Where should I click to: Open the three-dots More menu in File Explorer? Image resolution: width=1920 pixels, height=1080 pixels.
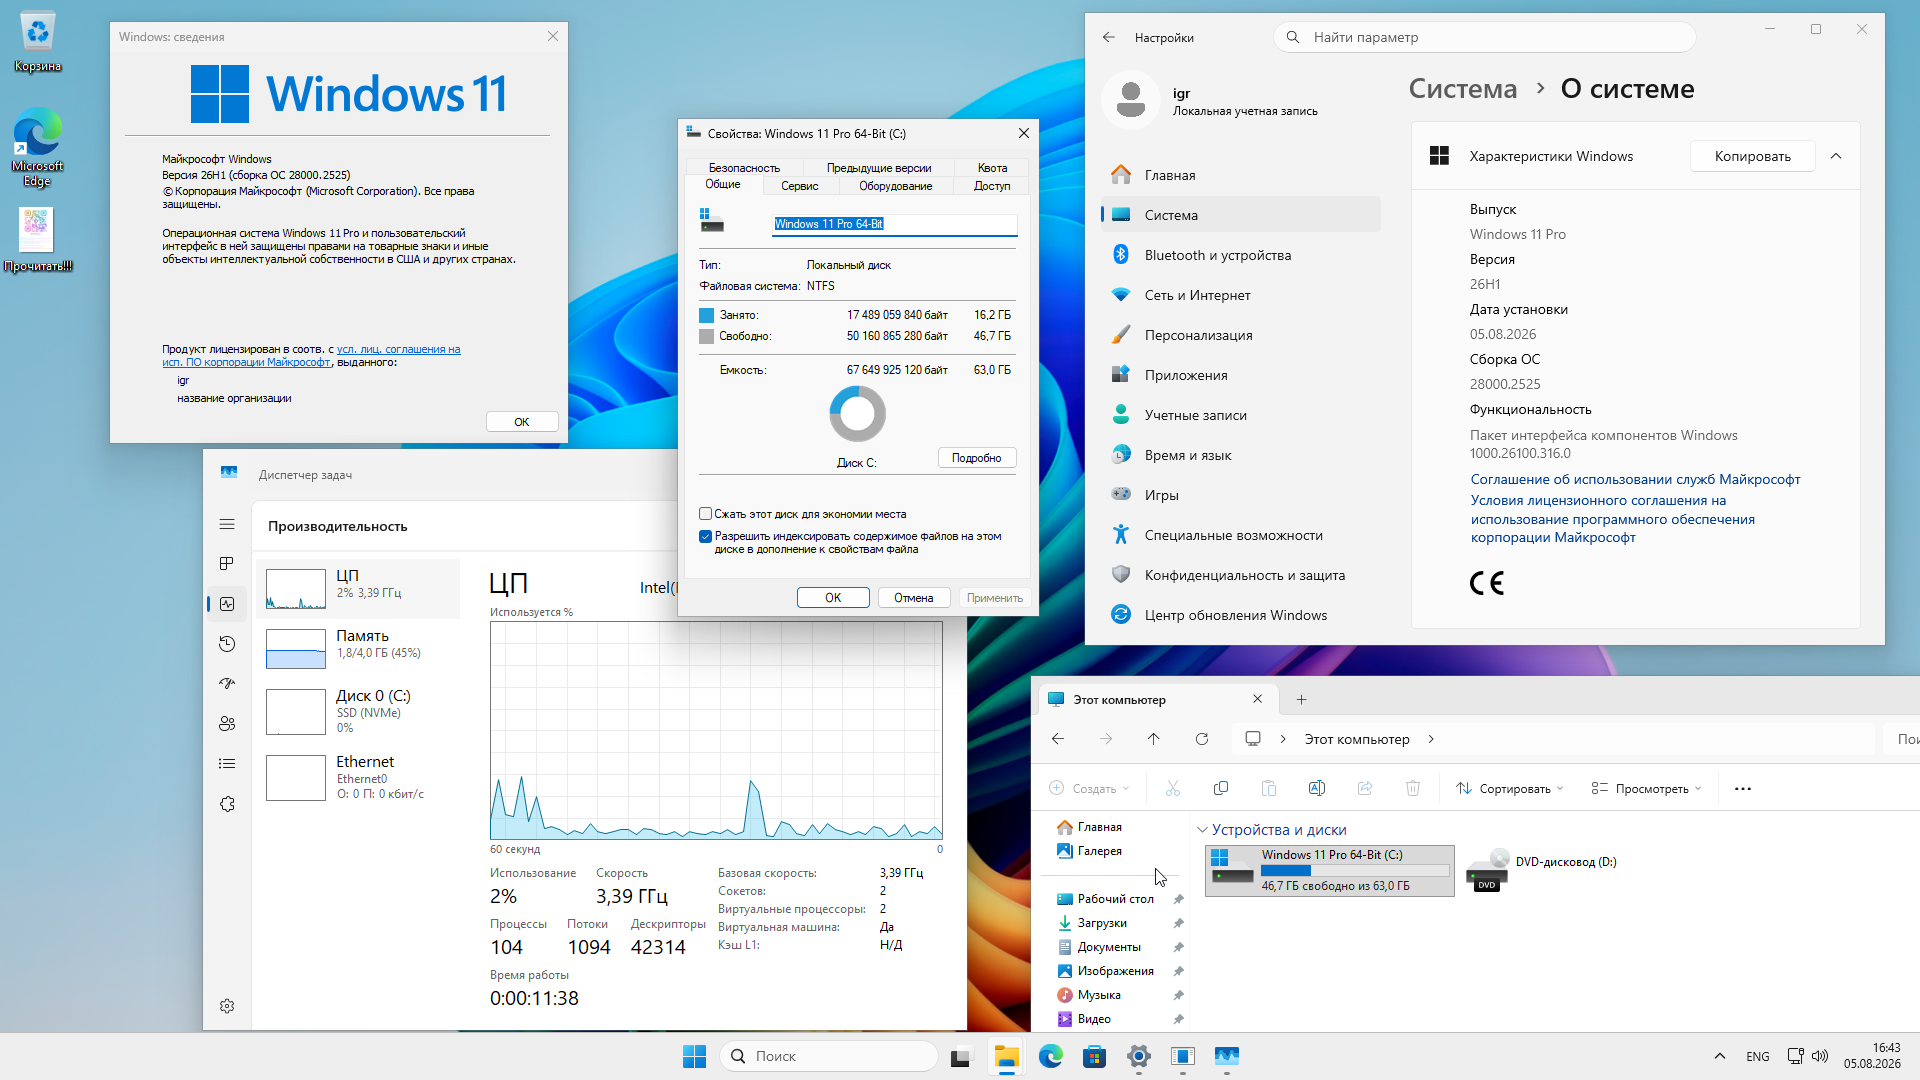(x=1743, y=788)
